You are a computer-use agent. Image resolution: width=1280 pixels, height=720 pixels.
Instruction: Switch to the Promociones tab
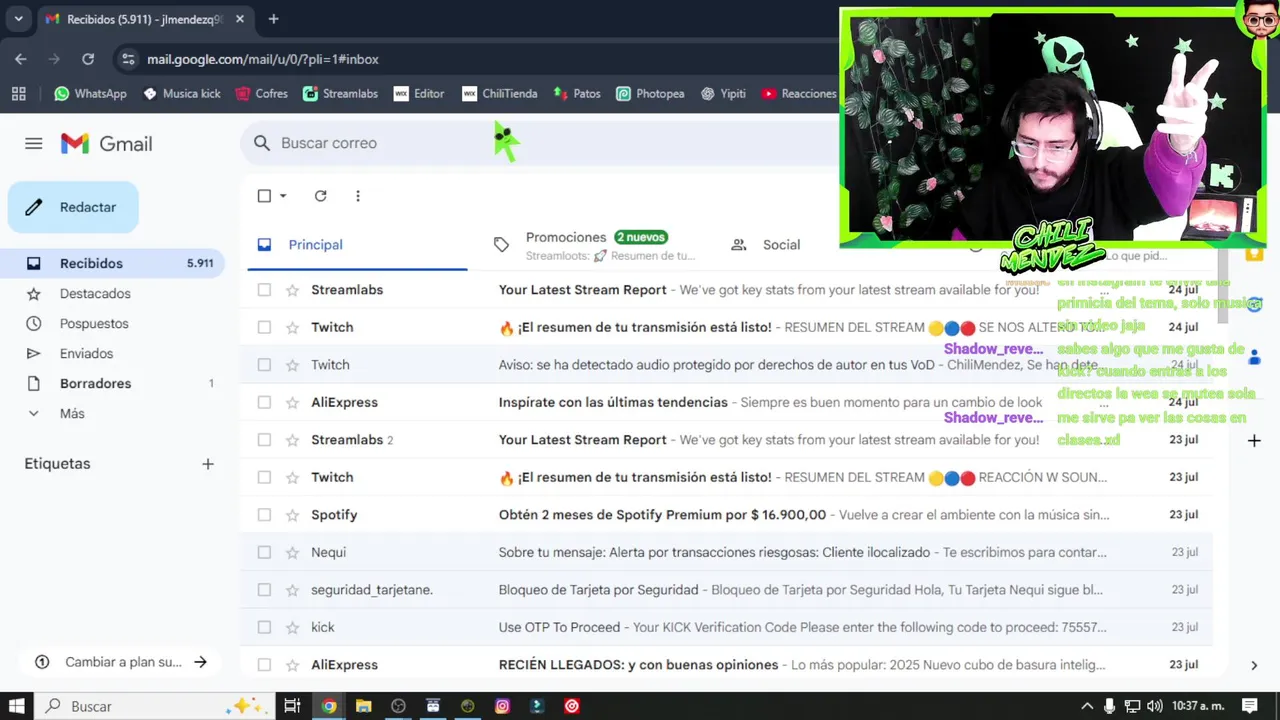pos(594,245)
